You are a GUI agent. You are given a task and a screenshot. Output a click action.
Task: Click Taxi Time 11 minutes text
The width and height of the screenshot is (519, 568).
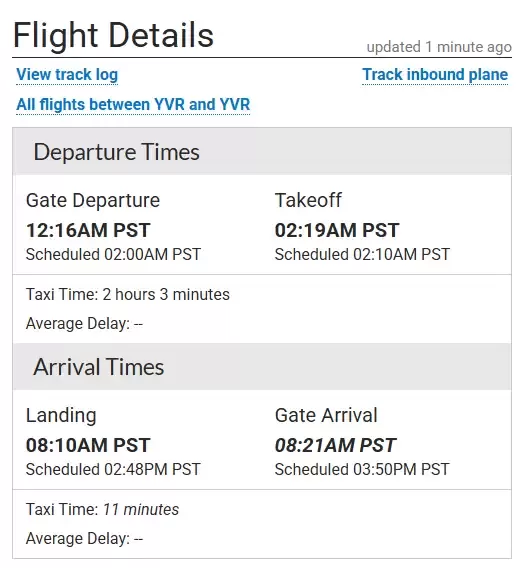point(102,509)
